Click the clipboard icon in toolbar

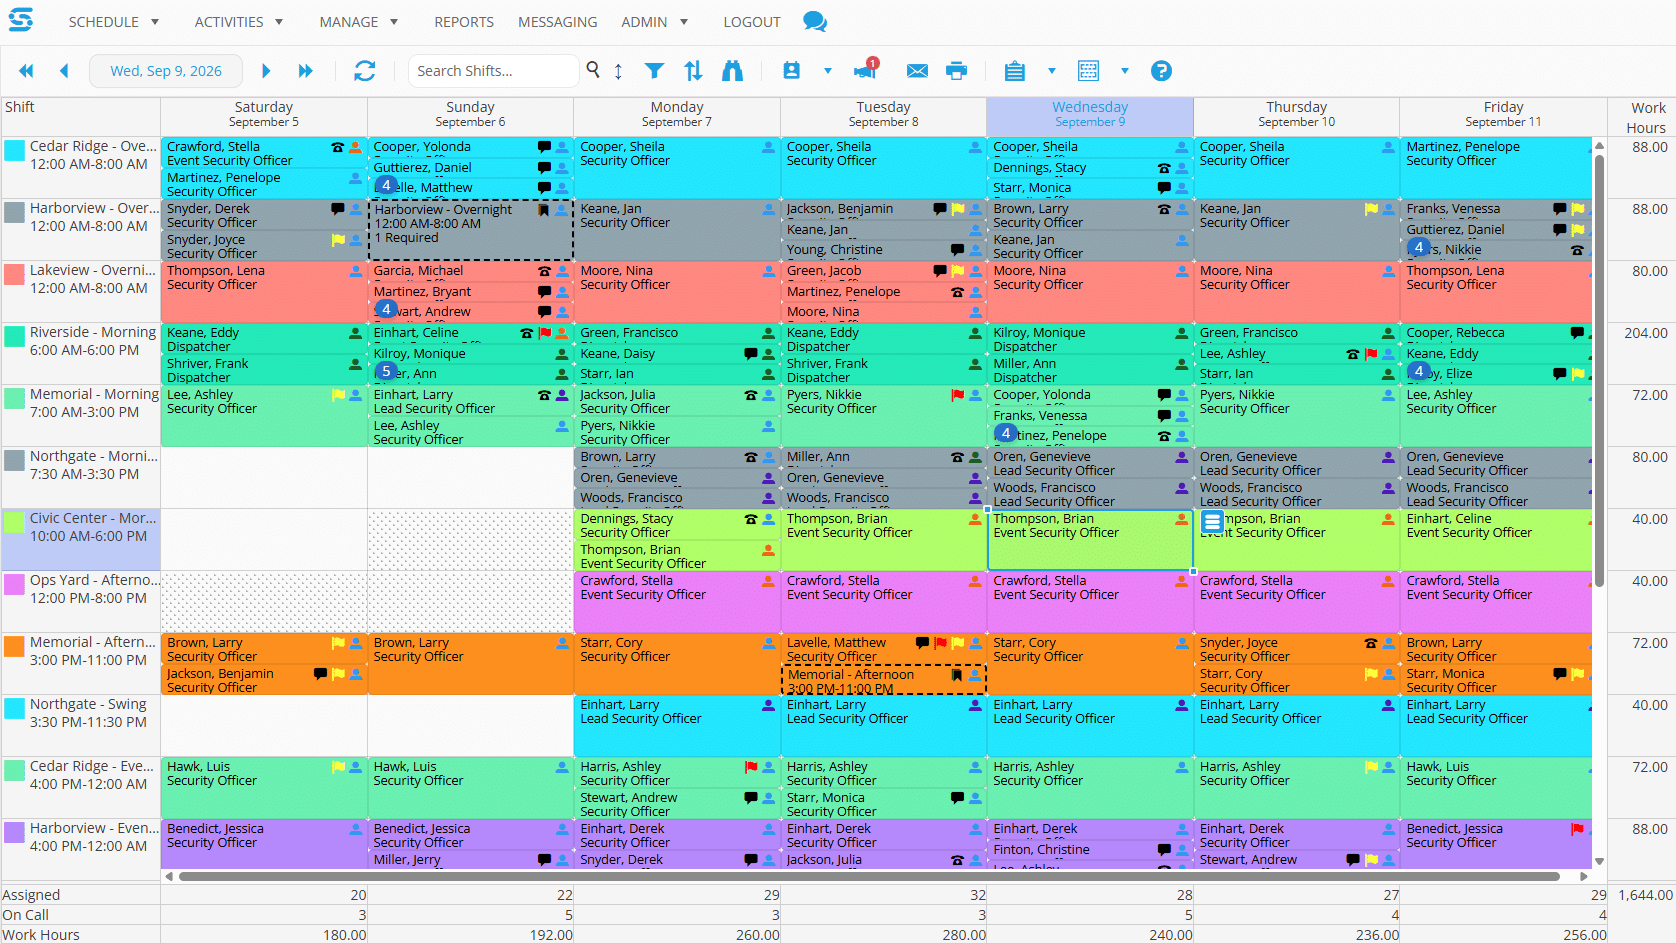[1015, 71]
